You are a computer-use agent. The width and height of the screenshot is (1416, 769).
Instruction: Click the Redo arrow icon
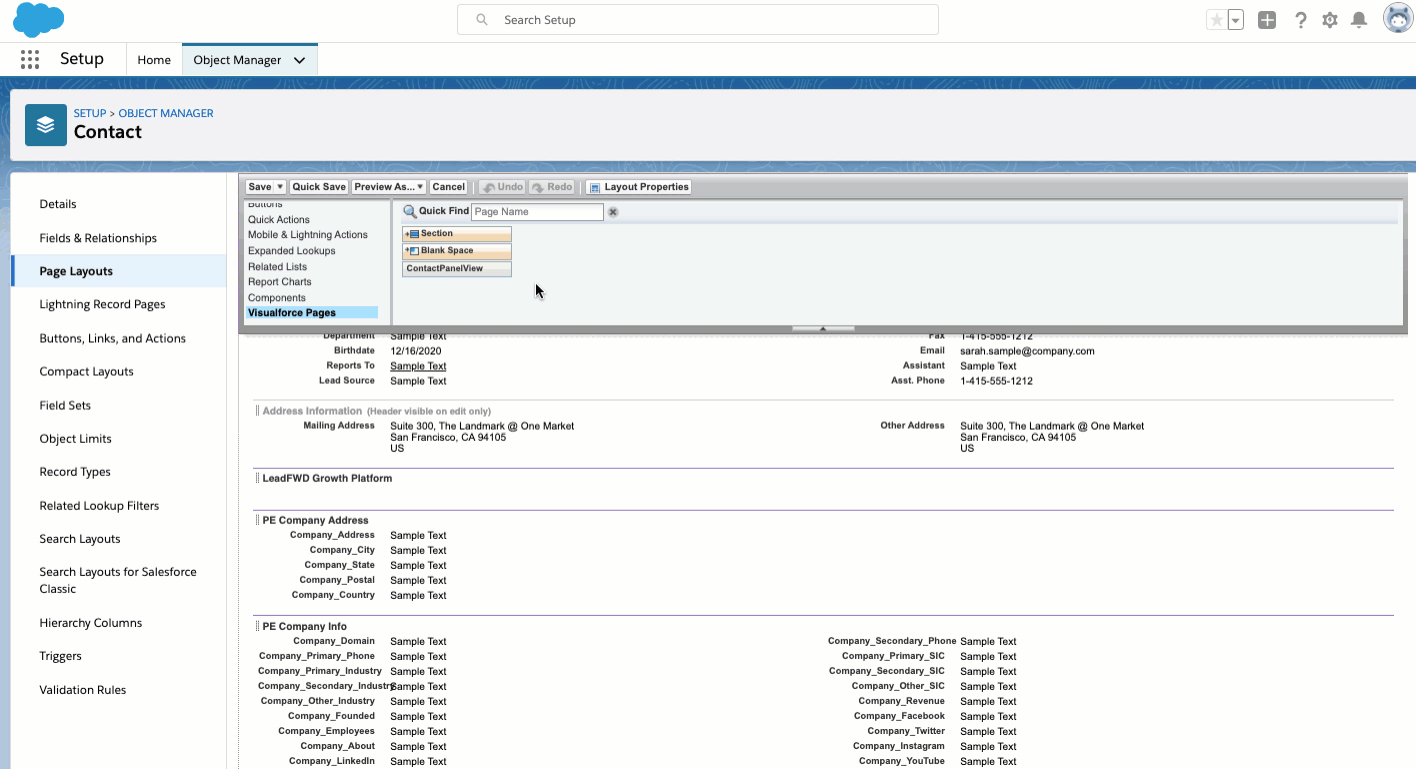click(538, 187)
